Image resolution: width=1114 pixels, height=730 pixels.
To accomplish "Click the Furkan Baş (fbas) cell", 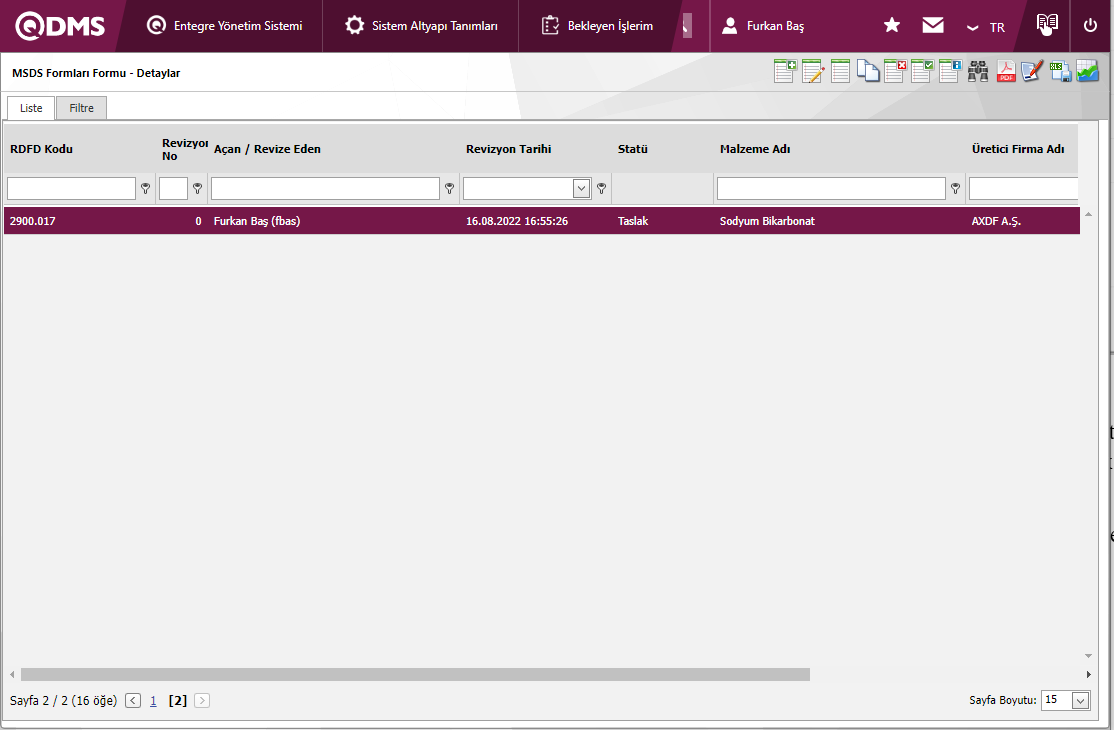I will click(x=257, y=221).
